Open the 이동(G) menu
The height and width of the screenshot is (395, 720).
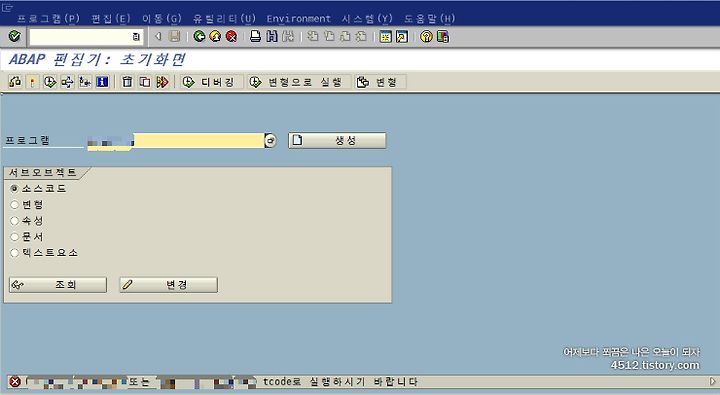click(162, 18)
